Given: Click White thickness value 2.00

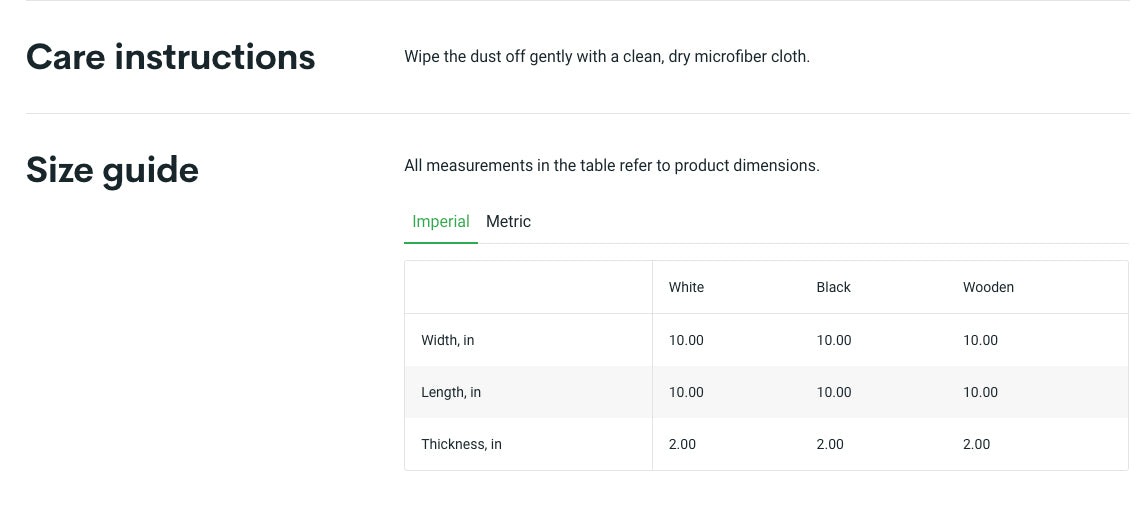Looking at the screenshot, I should 682,444.
